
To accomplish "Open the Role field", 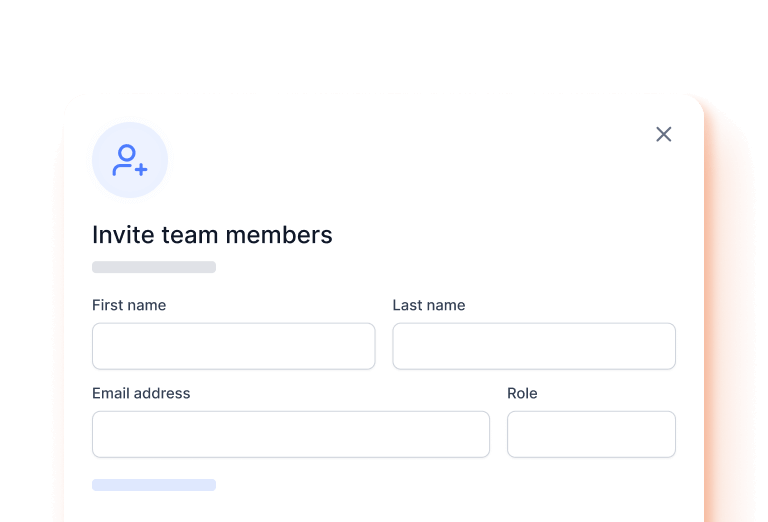I will click(590, 434).
